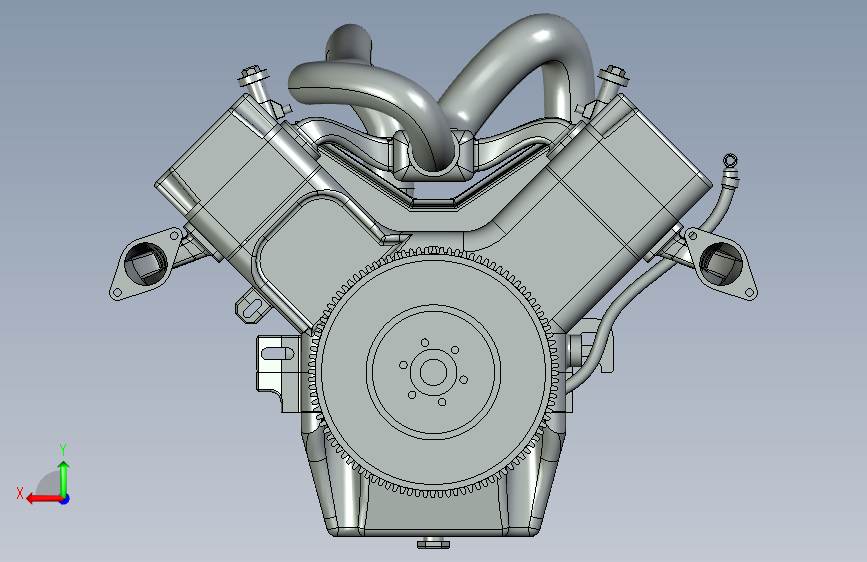The width and height of the screenshot is (867, 562).
Task: Select the dipstick tube ring at right
Action: click(x=730, y=160)
